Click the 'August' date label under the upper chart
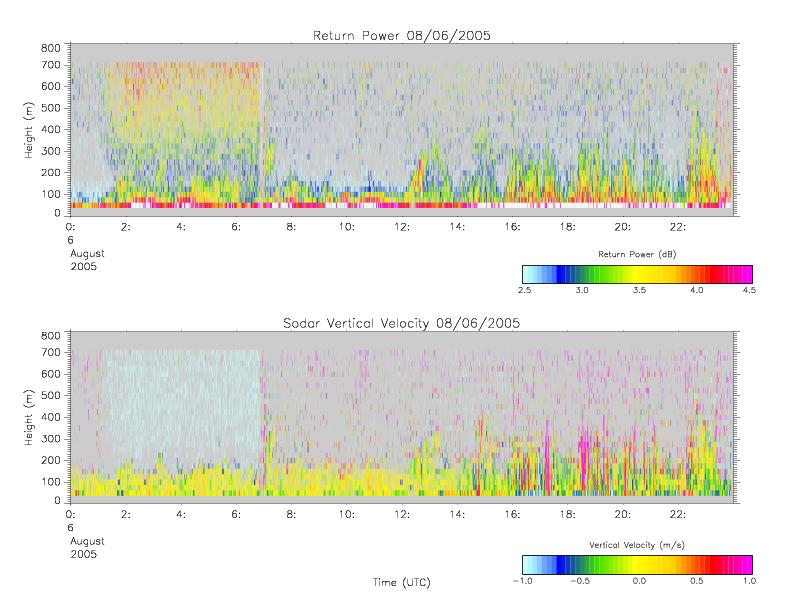This screenshot has height=611, width=791. (87, 253)
